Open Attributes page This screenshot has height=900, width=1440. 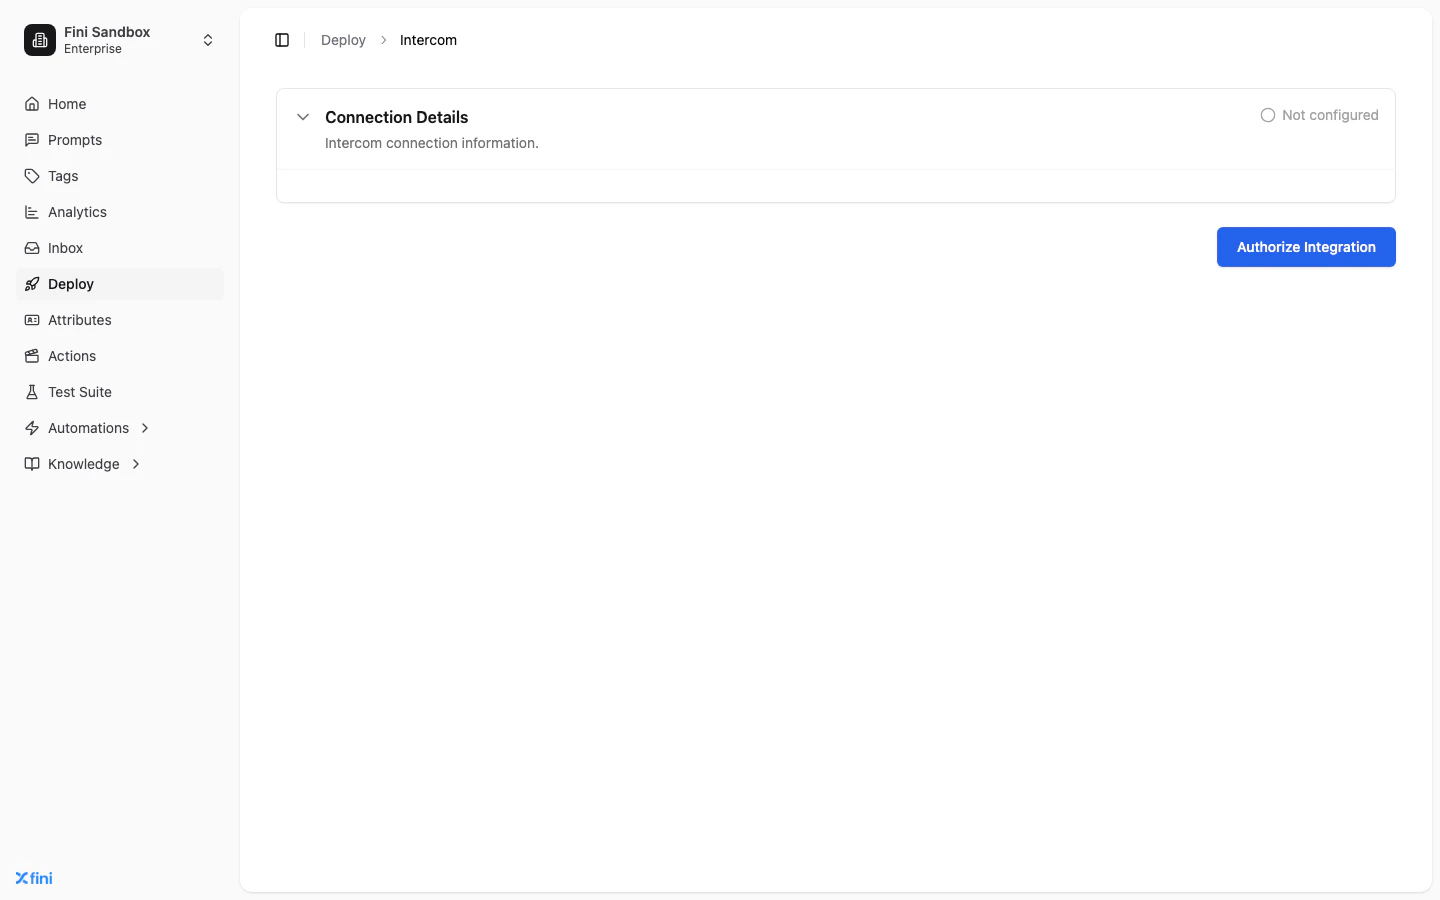[x=120, y=320]
